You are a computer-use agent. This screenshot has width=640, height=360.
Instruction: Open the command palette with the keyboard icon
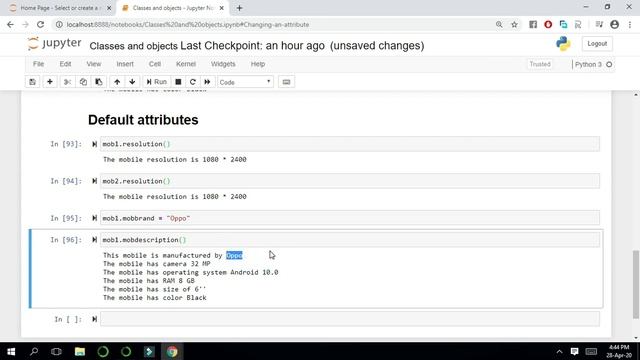[x=286, y=82]
